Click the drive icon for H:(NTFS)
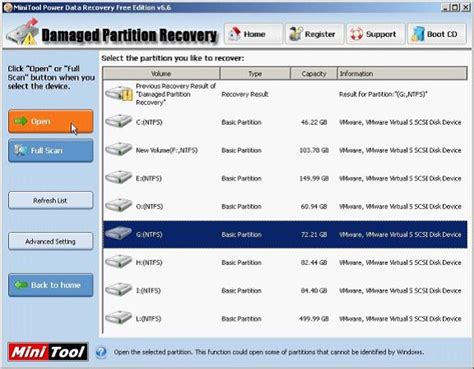 pos(119,262)
